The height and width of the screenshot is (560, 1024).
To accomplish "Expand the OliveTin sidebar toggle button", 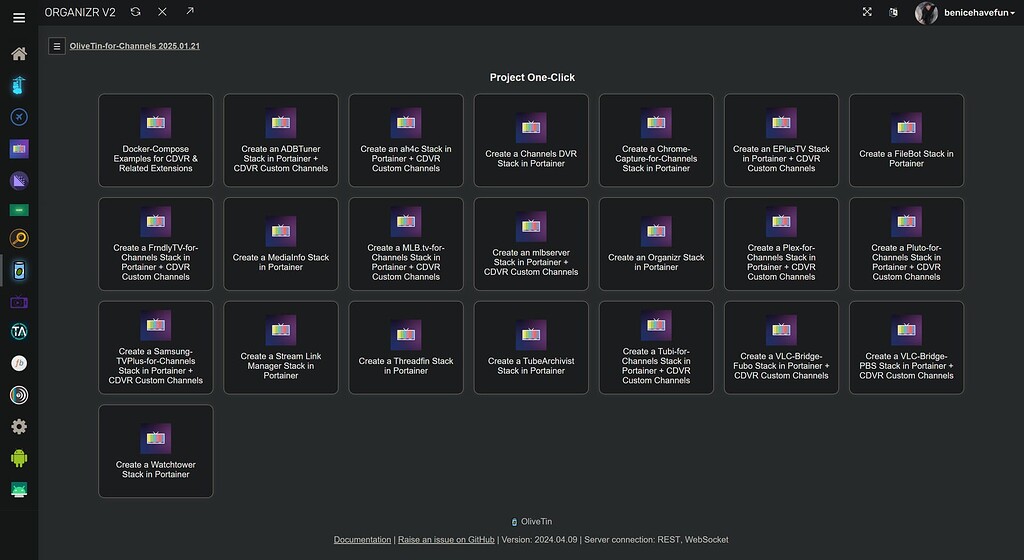I will (57, 46).
